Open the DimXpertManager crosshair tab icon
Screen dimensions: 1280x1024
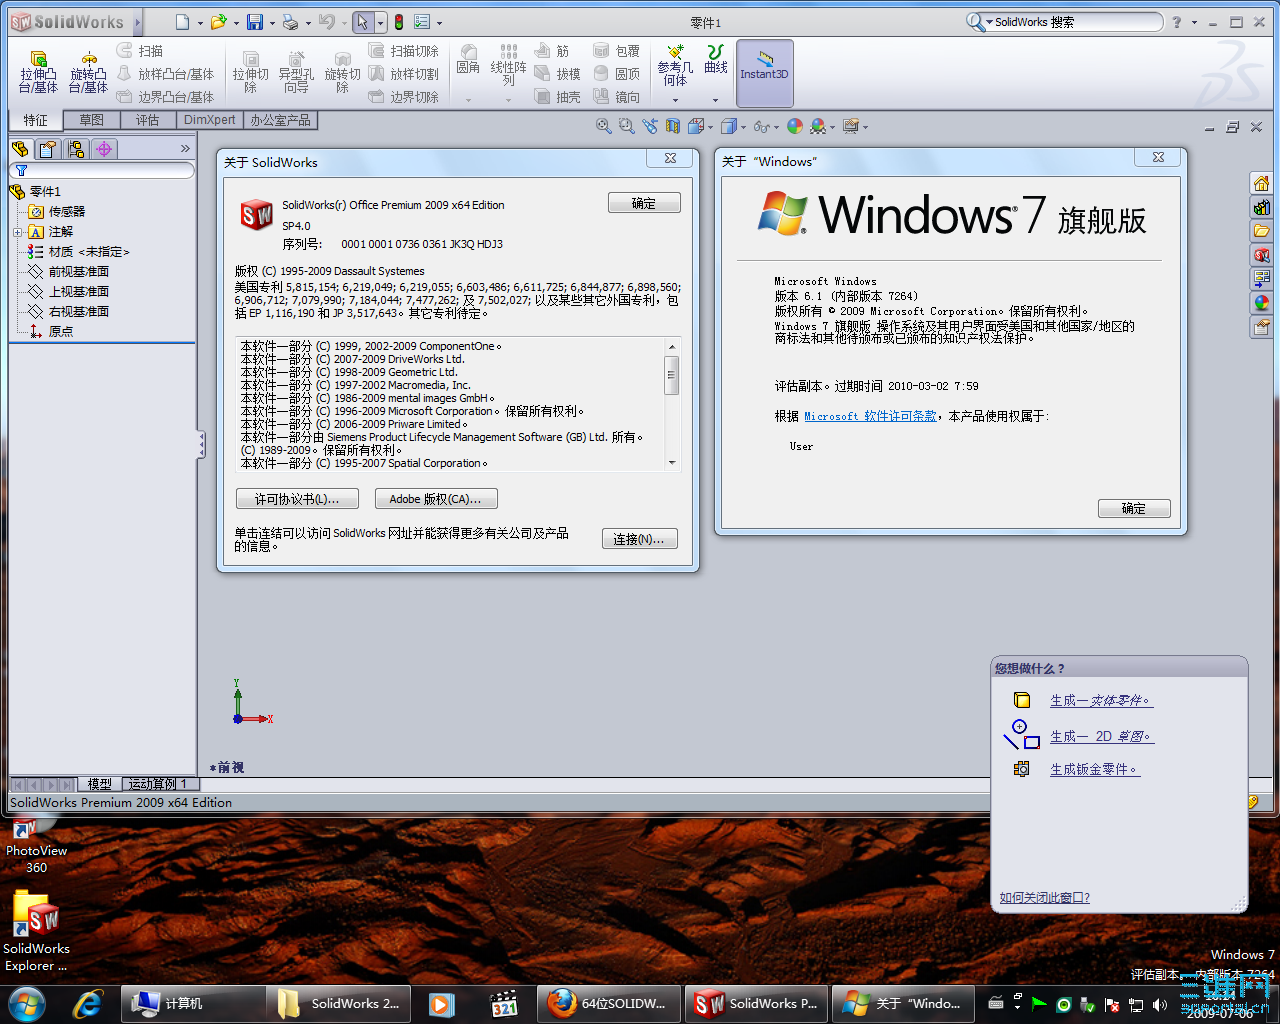(103, 149)
